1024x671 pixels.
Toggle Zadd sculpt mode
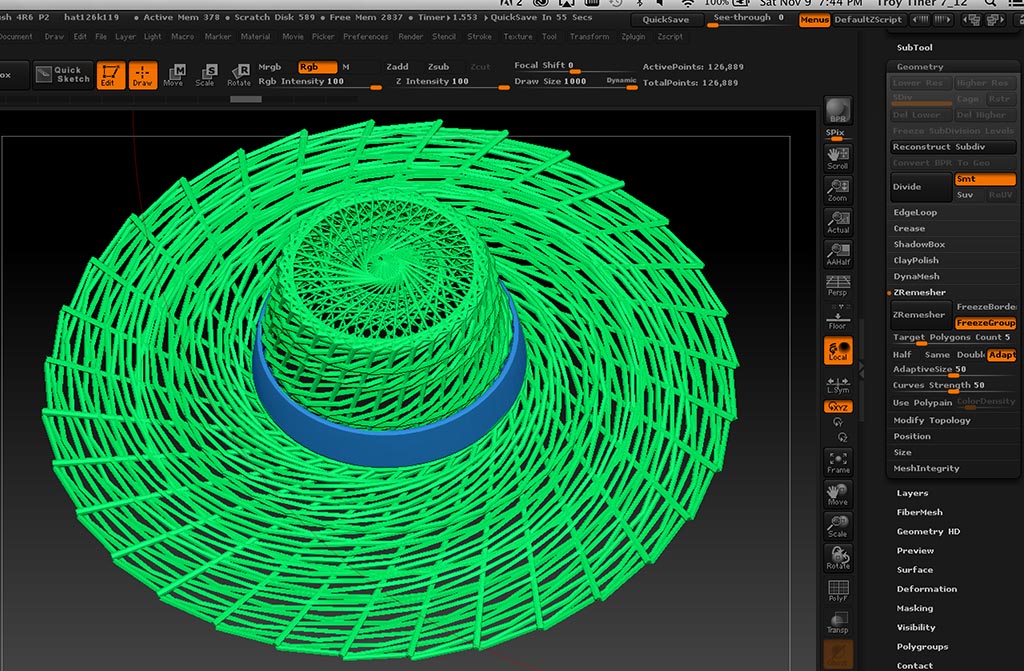click(x=397, y=67)
